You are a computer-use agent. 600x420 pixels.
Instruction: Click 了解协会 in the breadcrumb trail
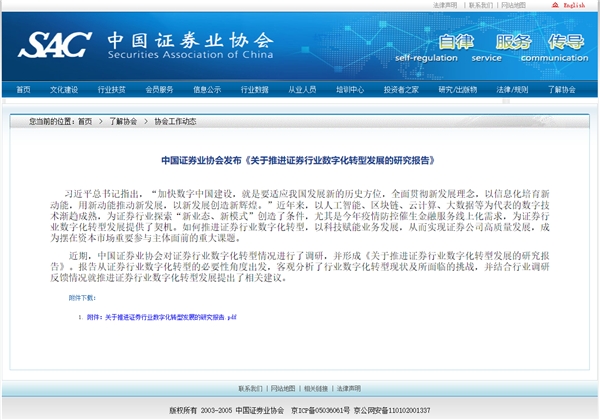(x=123, y=122)
